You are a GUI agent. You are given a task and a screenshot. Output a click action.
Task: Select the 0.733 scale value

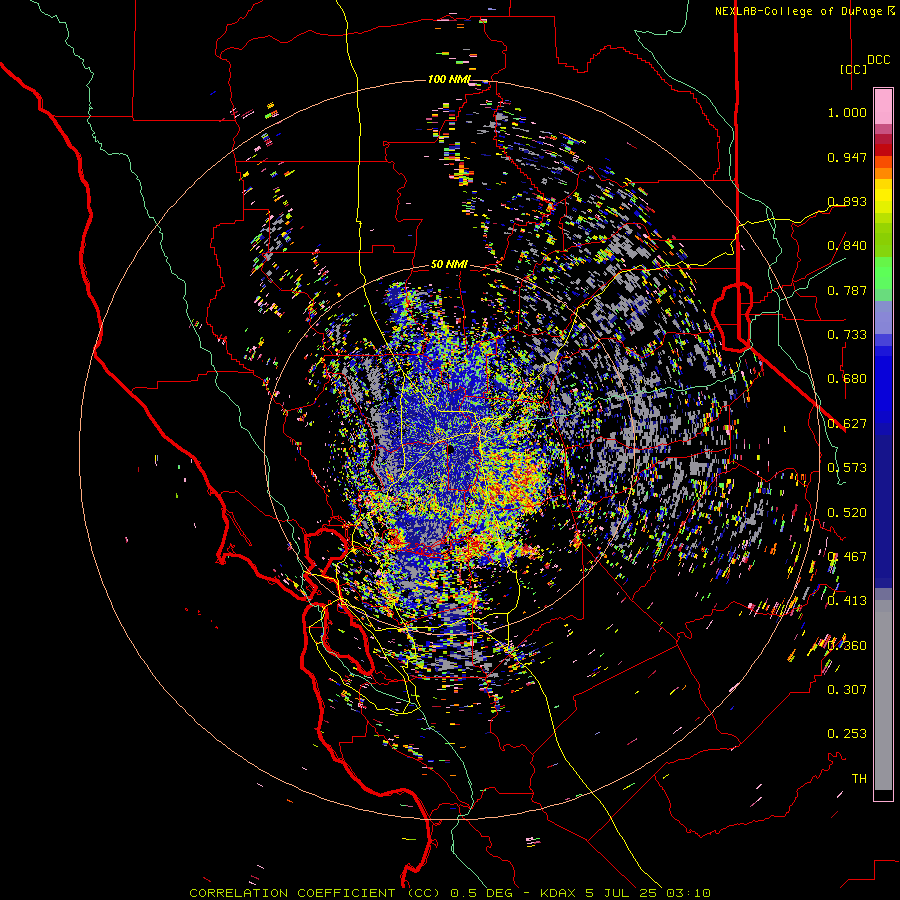(847, 335)
